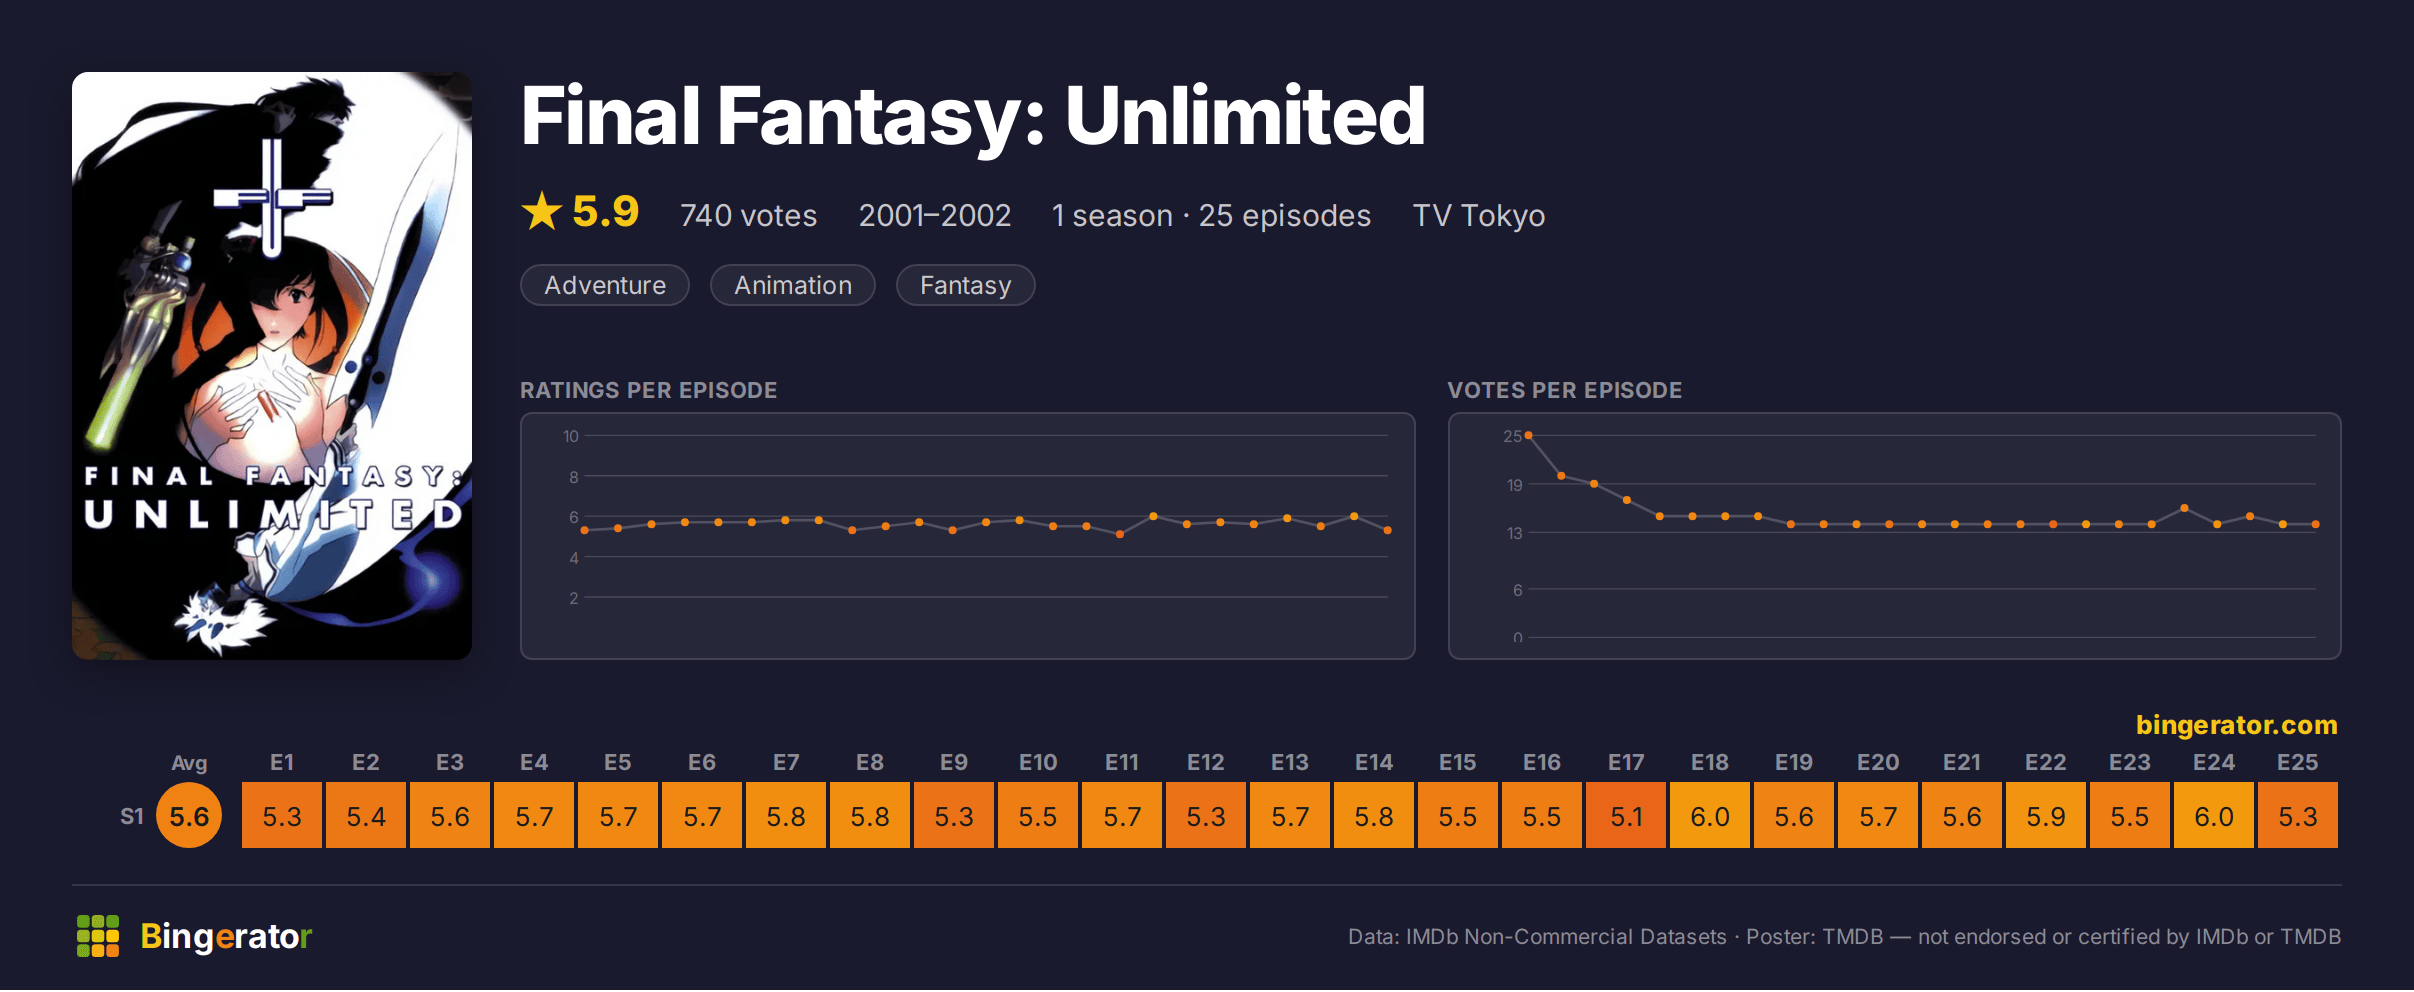
Task: Click first point in votes chart
Action: pyautogui.click(x=1528, y=435)
